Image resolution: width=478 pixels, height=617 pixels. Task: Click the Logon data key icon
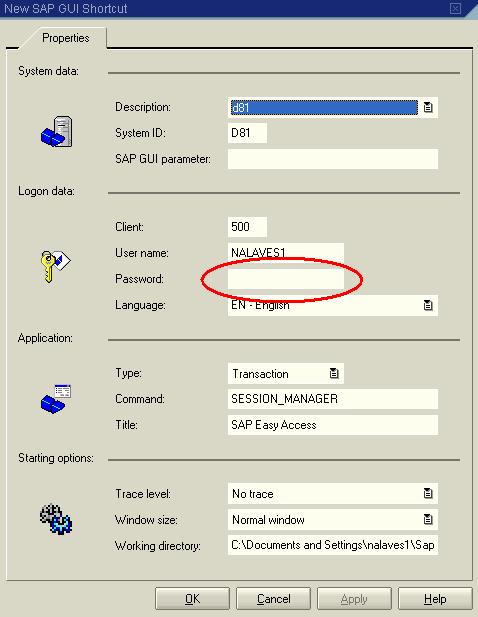point(56,266)
